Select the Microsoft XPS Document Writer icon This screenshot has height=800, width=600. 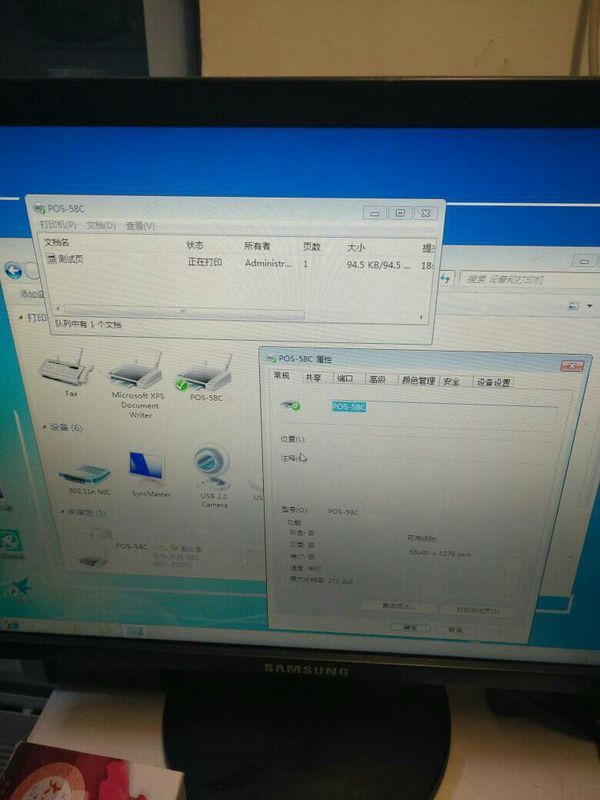pyautogui.click(x=135, y=372)
